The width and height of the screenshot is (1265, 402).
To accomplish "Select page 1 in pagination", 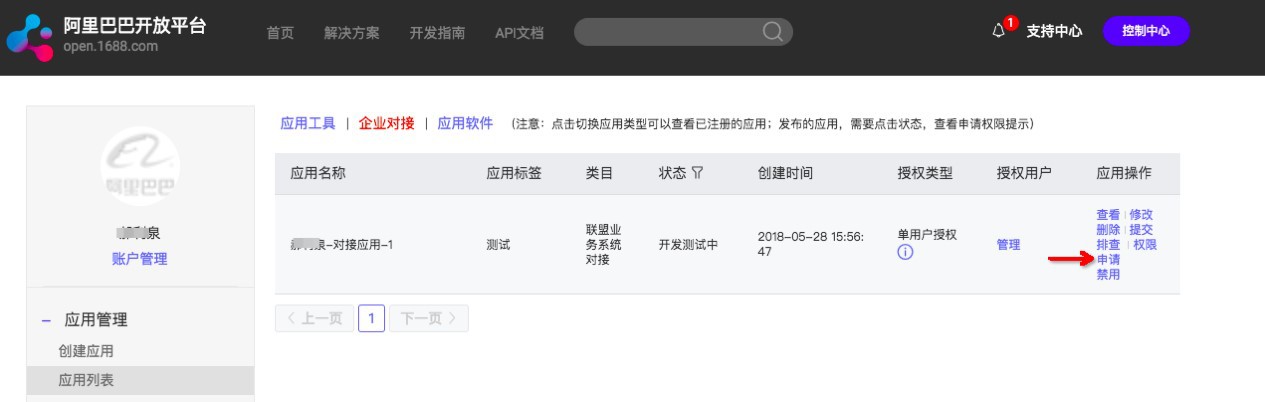I will 371,319.
